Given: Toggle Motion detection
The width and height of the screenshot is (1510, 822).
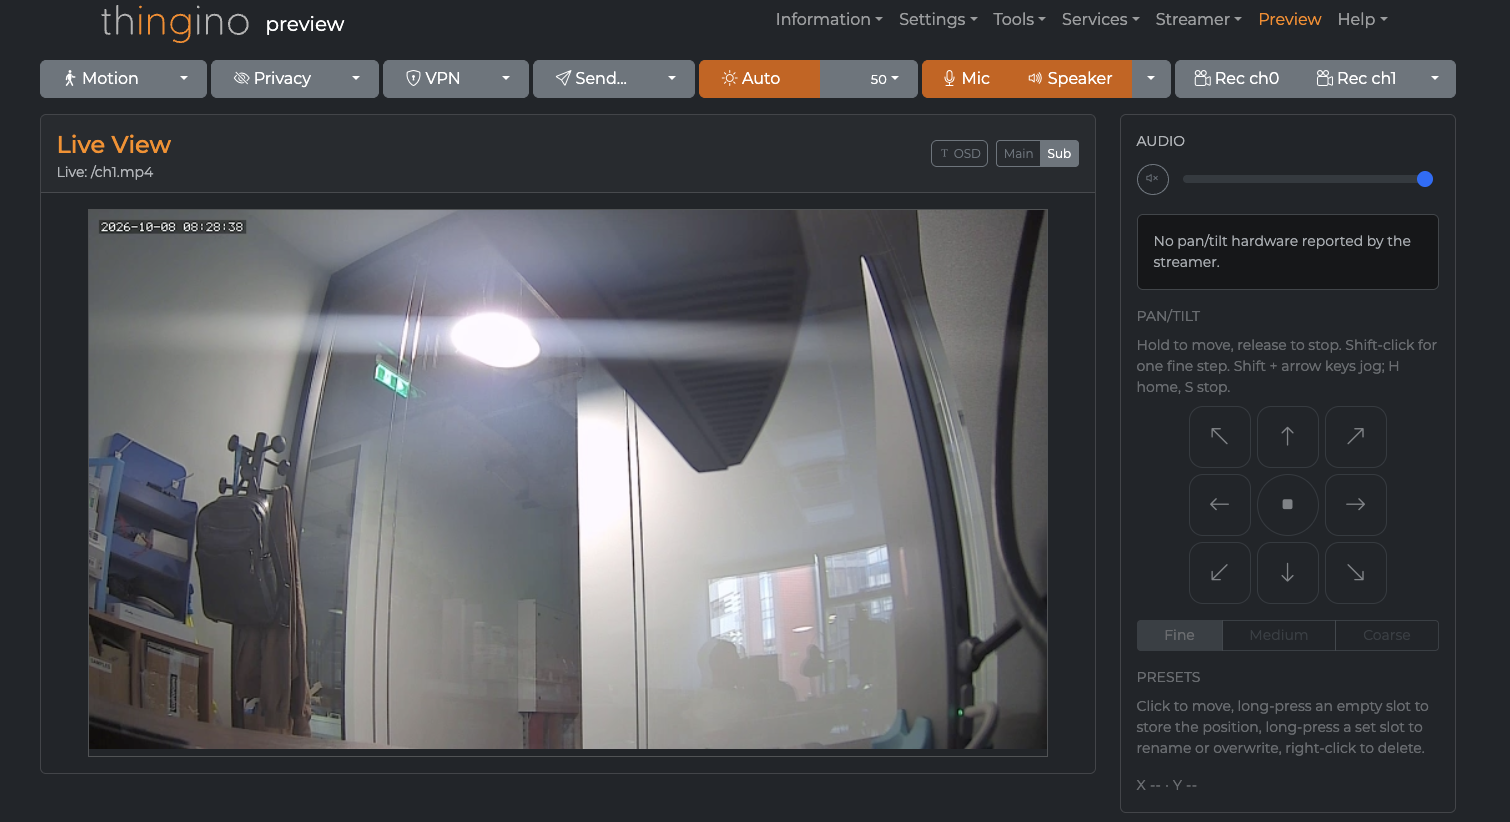Looking at the screenshot, I should click(x=101, y=79).
